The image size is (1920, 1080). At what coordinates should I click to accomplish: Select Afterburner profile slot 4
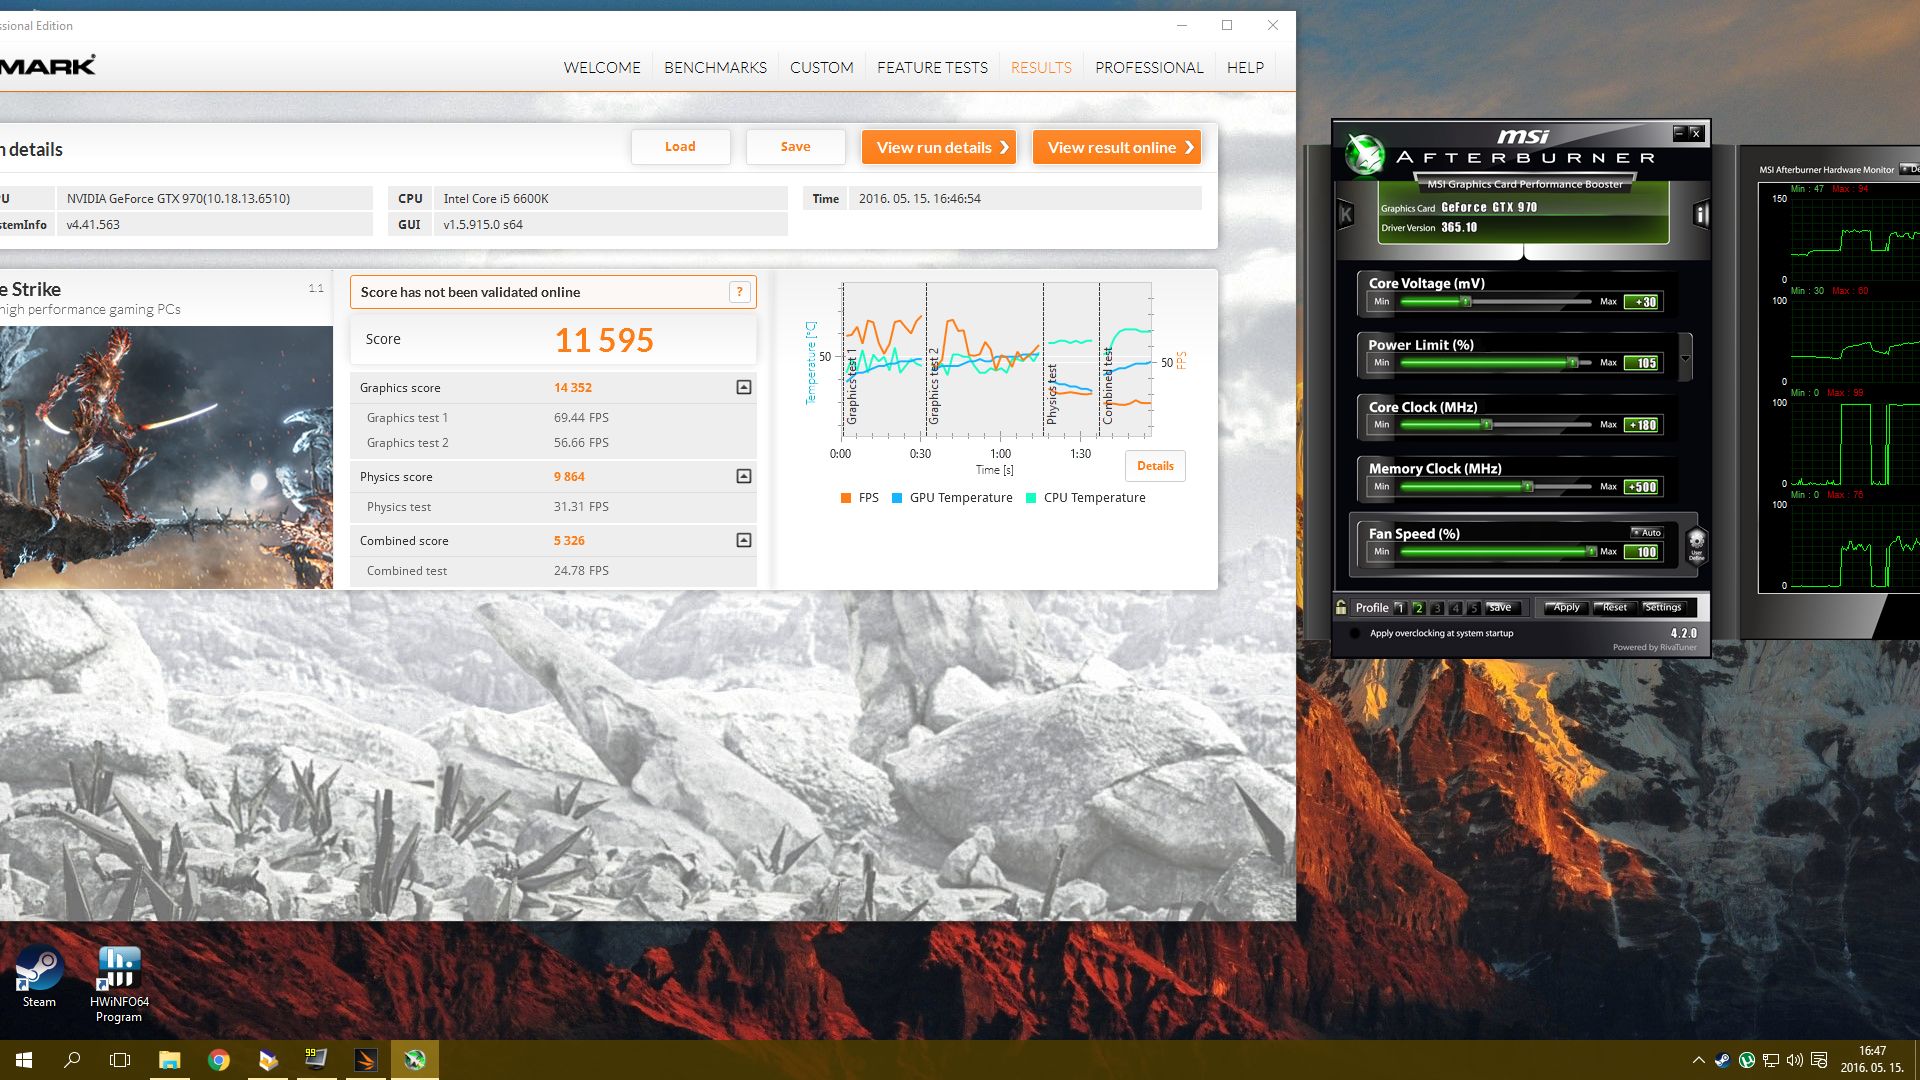pyautogui.click(x=1455, y=608)
